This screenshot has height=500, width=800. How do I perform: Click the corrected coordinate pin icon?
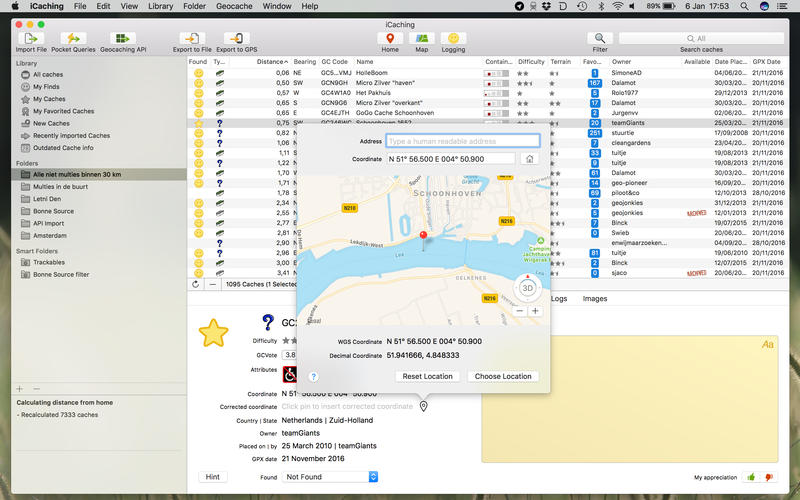click(423, 406)
